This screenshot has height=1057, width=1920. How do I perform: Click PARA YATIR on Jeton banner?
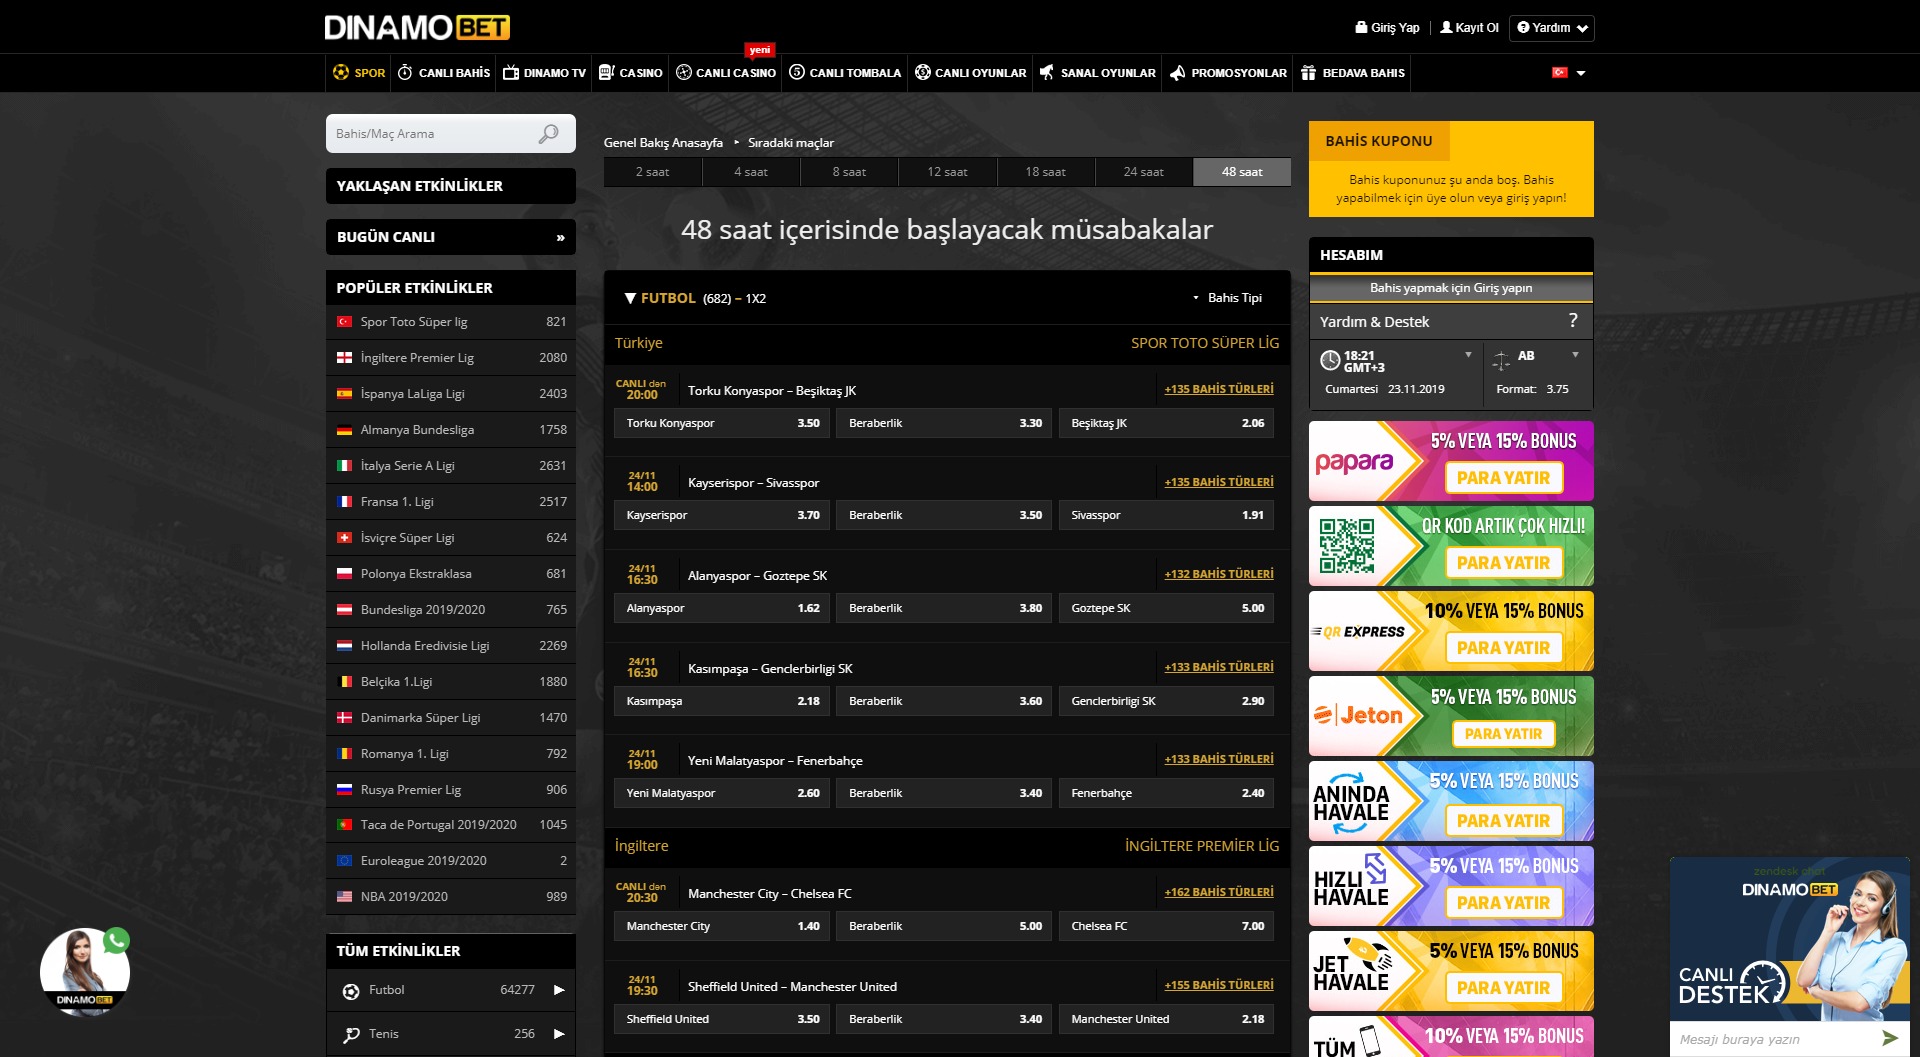[x=1503, y=734]
